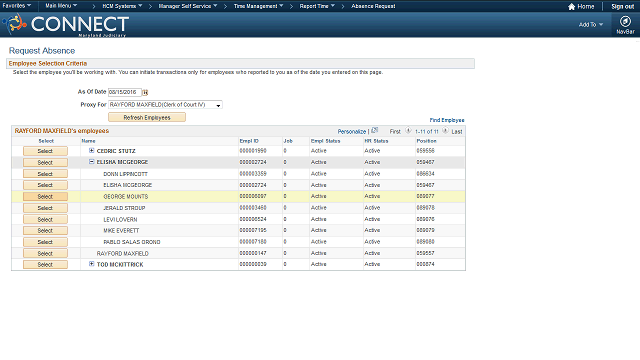Sort by the Empl Status column header
This screenshot has width=640, height=360.
pos(325,141)
